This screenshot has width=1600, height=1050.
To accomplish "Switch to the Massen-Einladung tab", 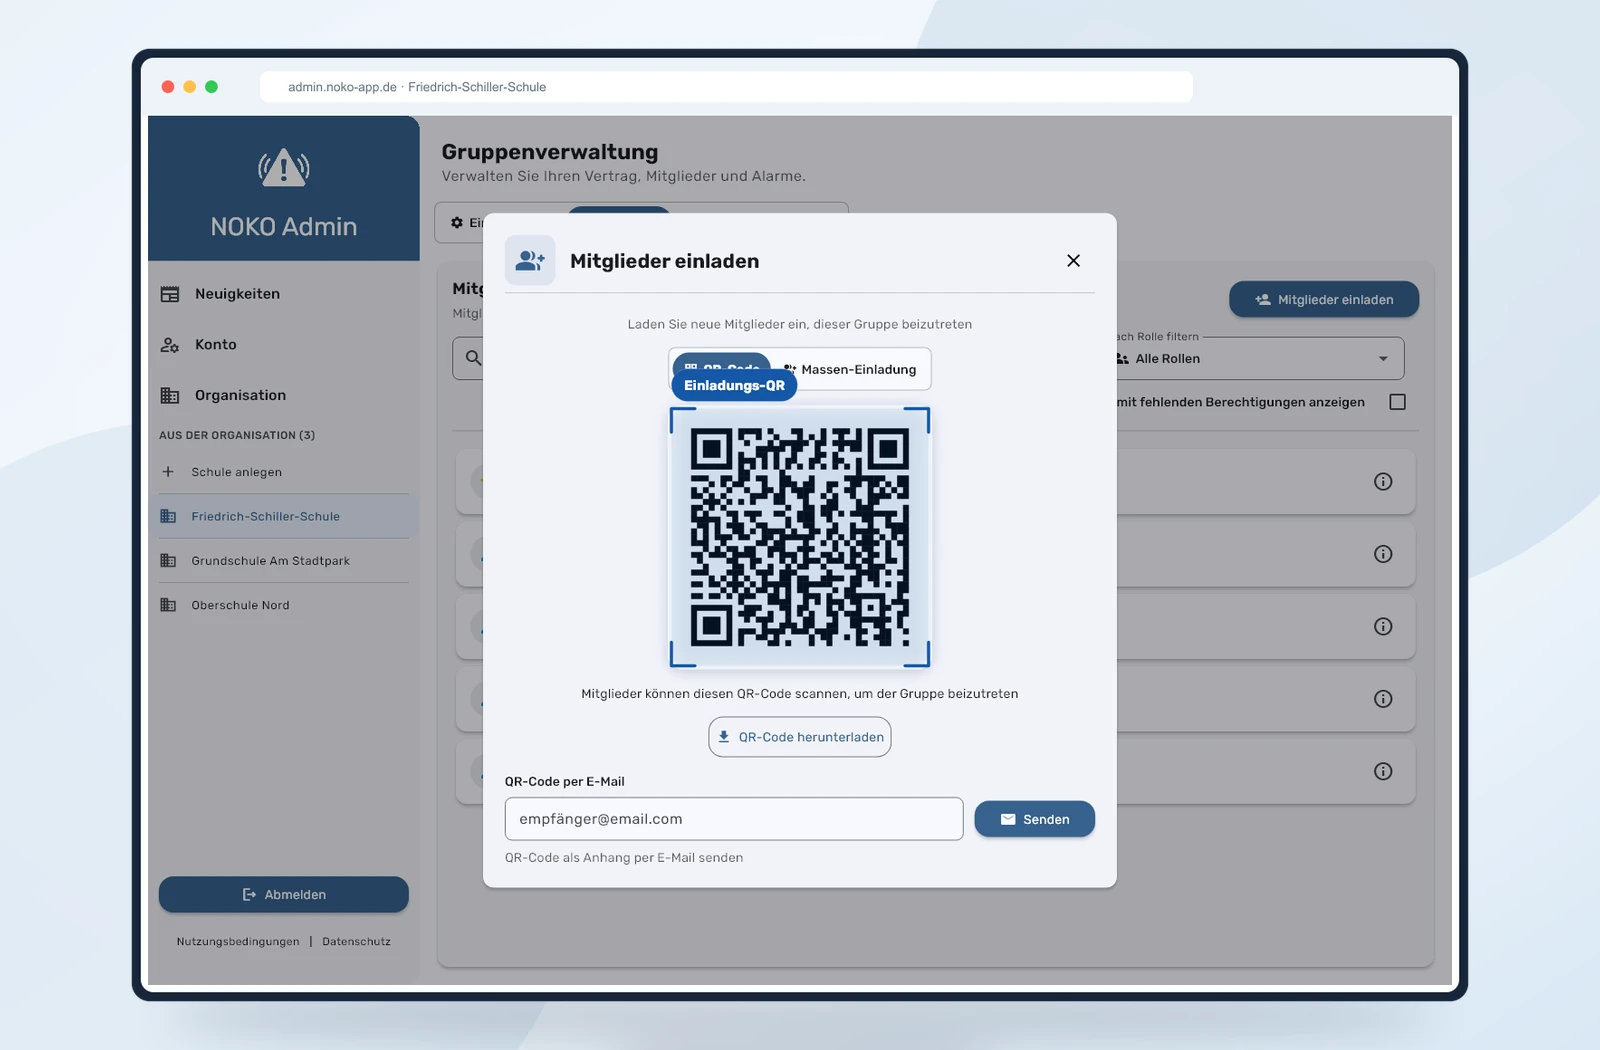I will click(851, 369).
